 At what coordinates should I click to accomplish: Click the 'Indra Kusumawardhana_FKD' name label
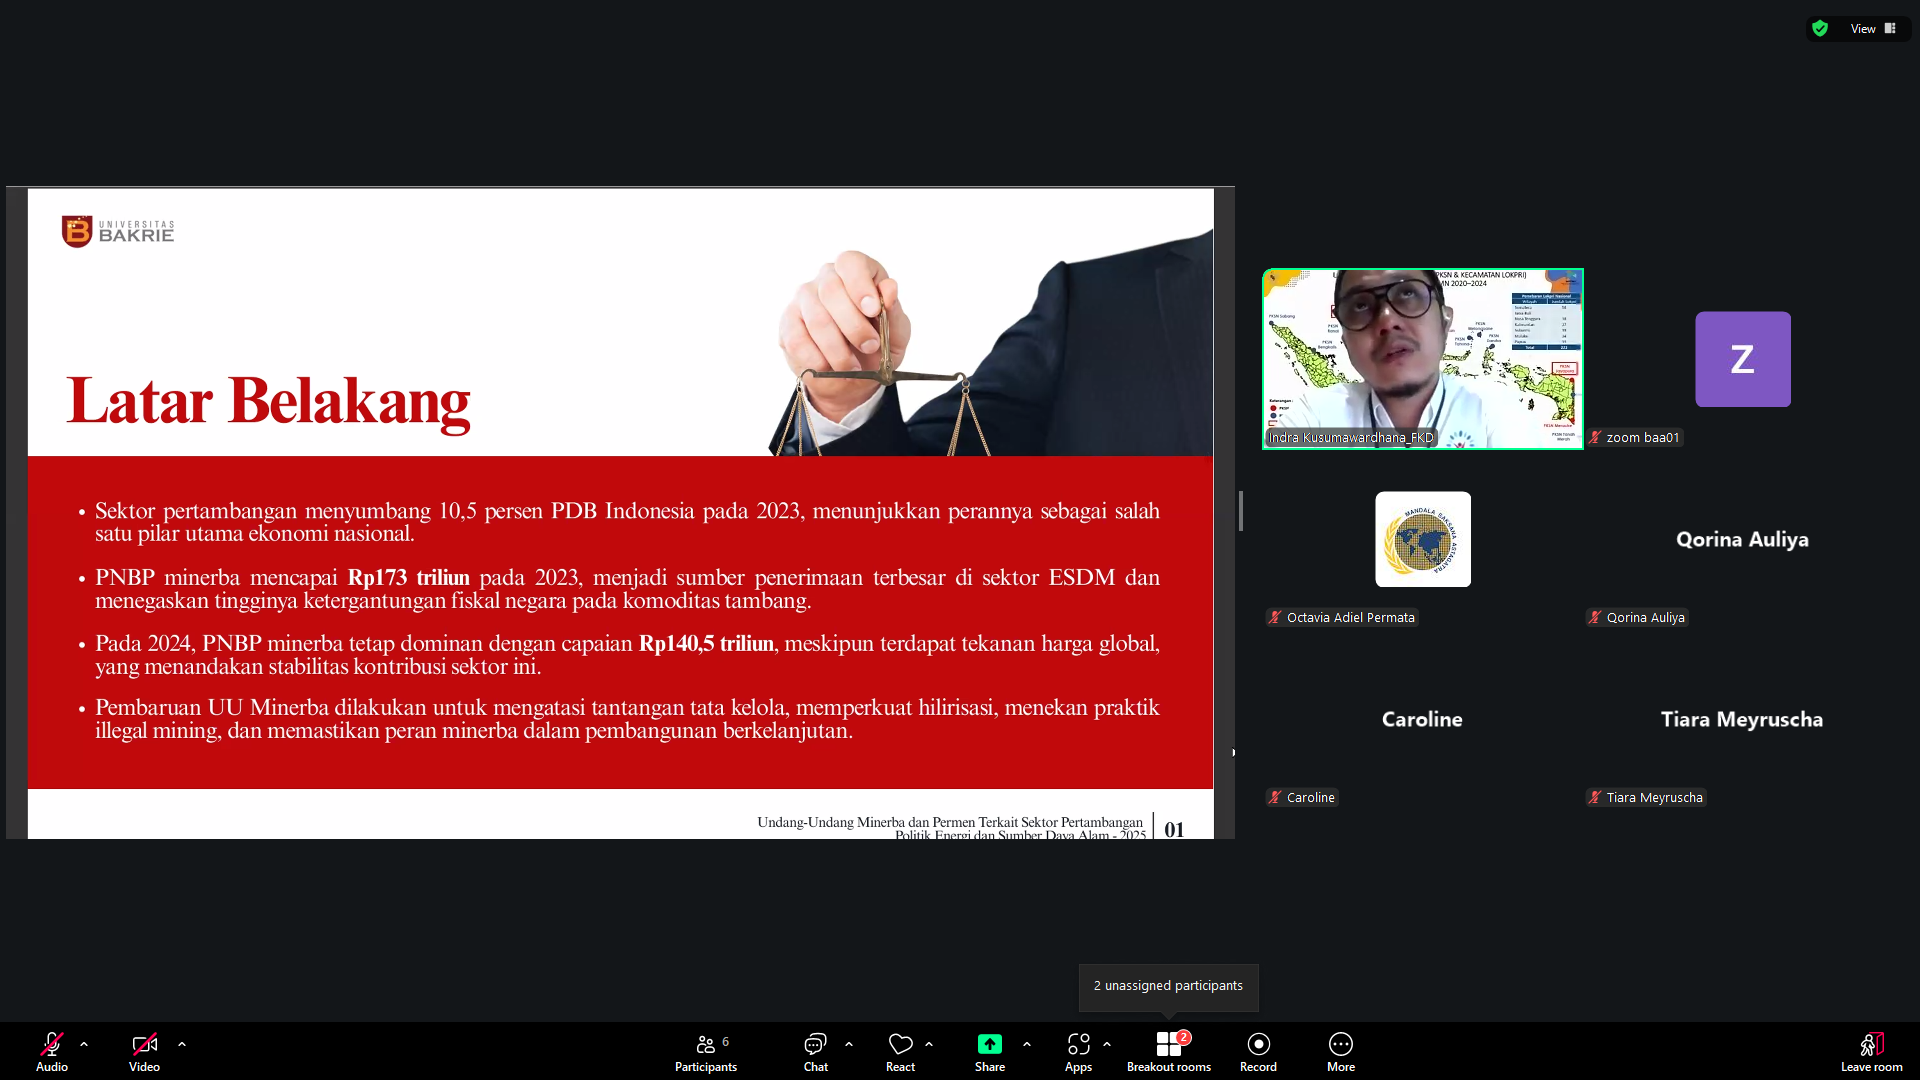pyautogui.click(x=1351, y=437)
